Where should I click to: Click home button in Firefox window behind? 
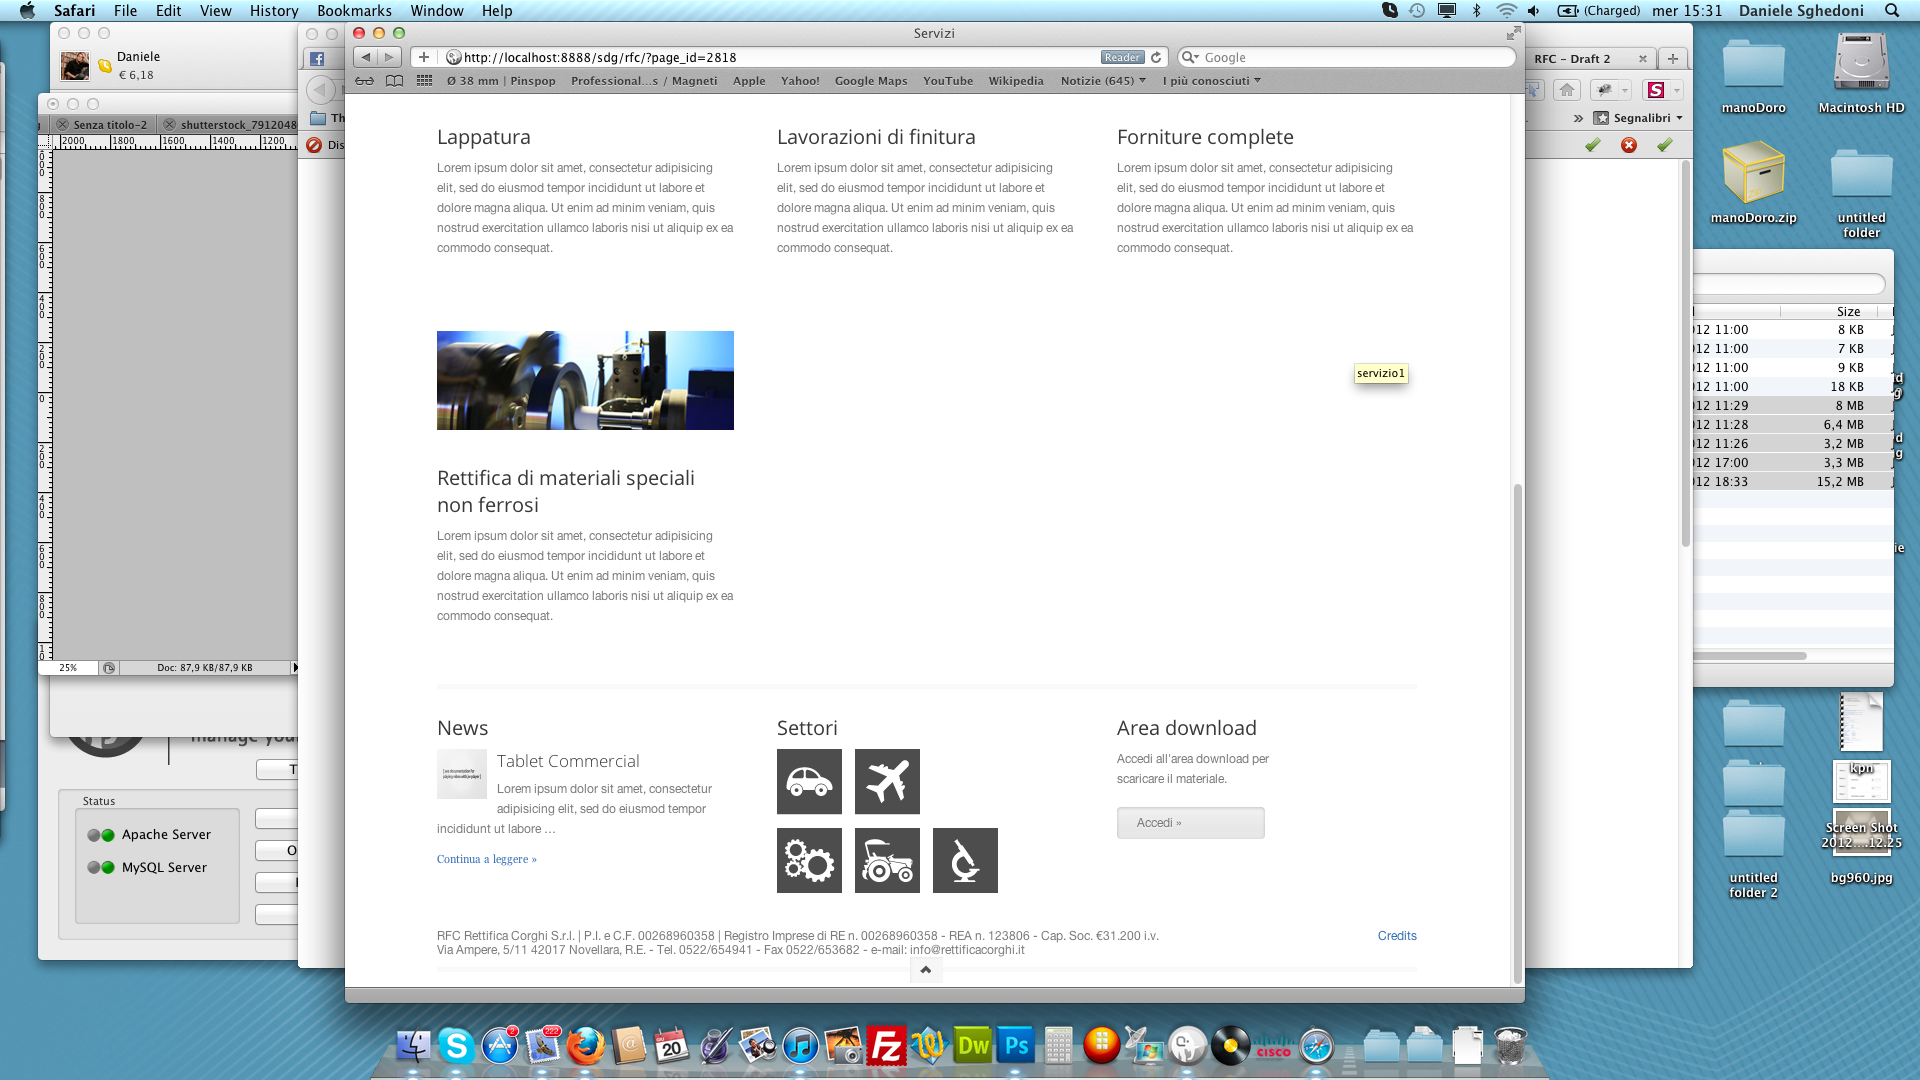pos(1567,90)
